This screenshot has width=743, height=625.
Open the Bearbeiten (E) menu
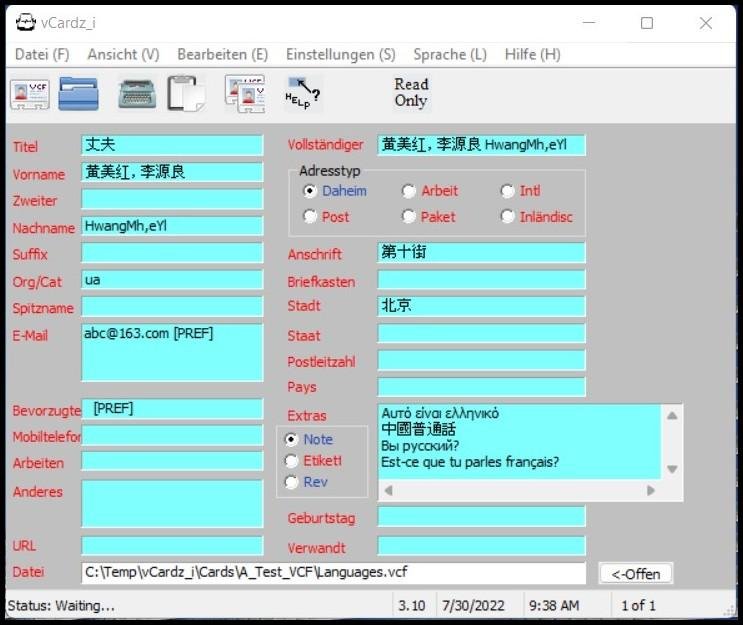(223, 54)
